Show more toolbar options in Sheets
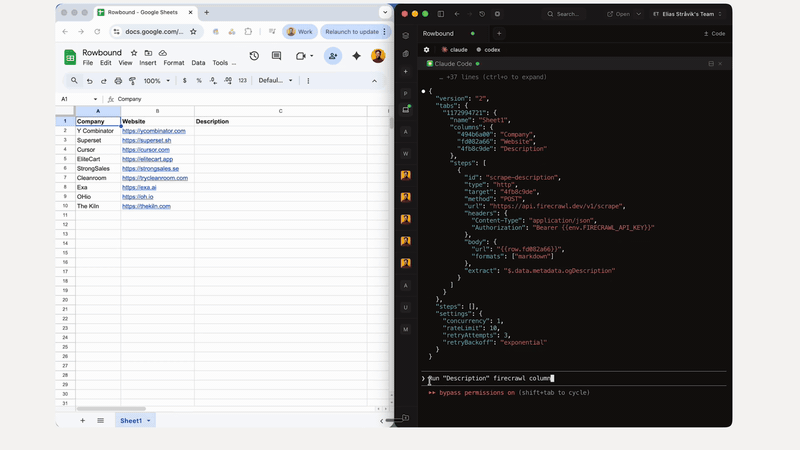800x450 pixels. pos(308,81)
